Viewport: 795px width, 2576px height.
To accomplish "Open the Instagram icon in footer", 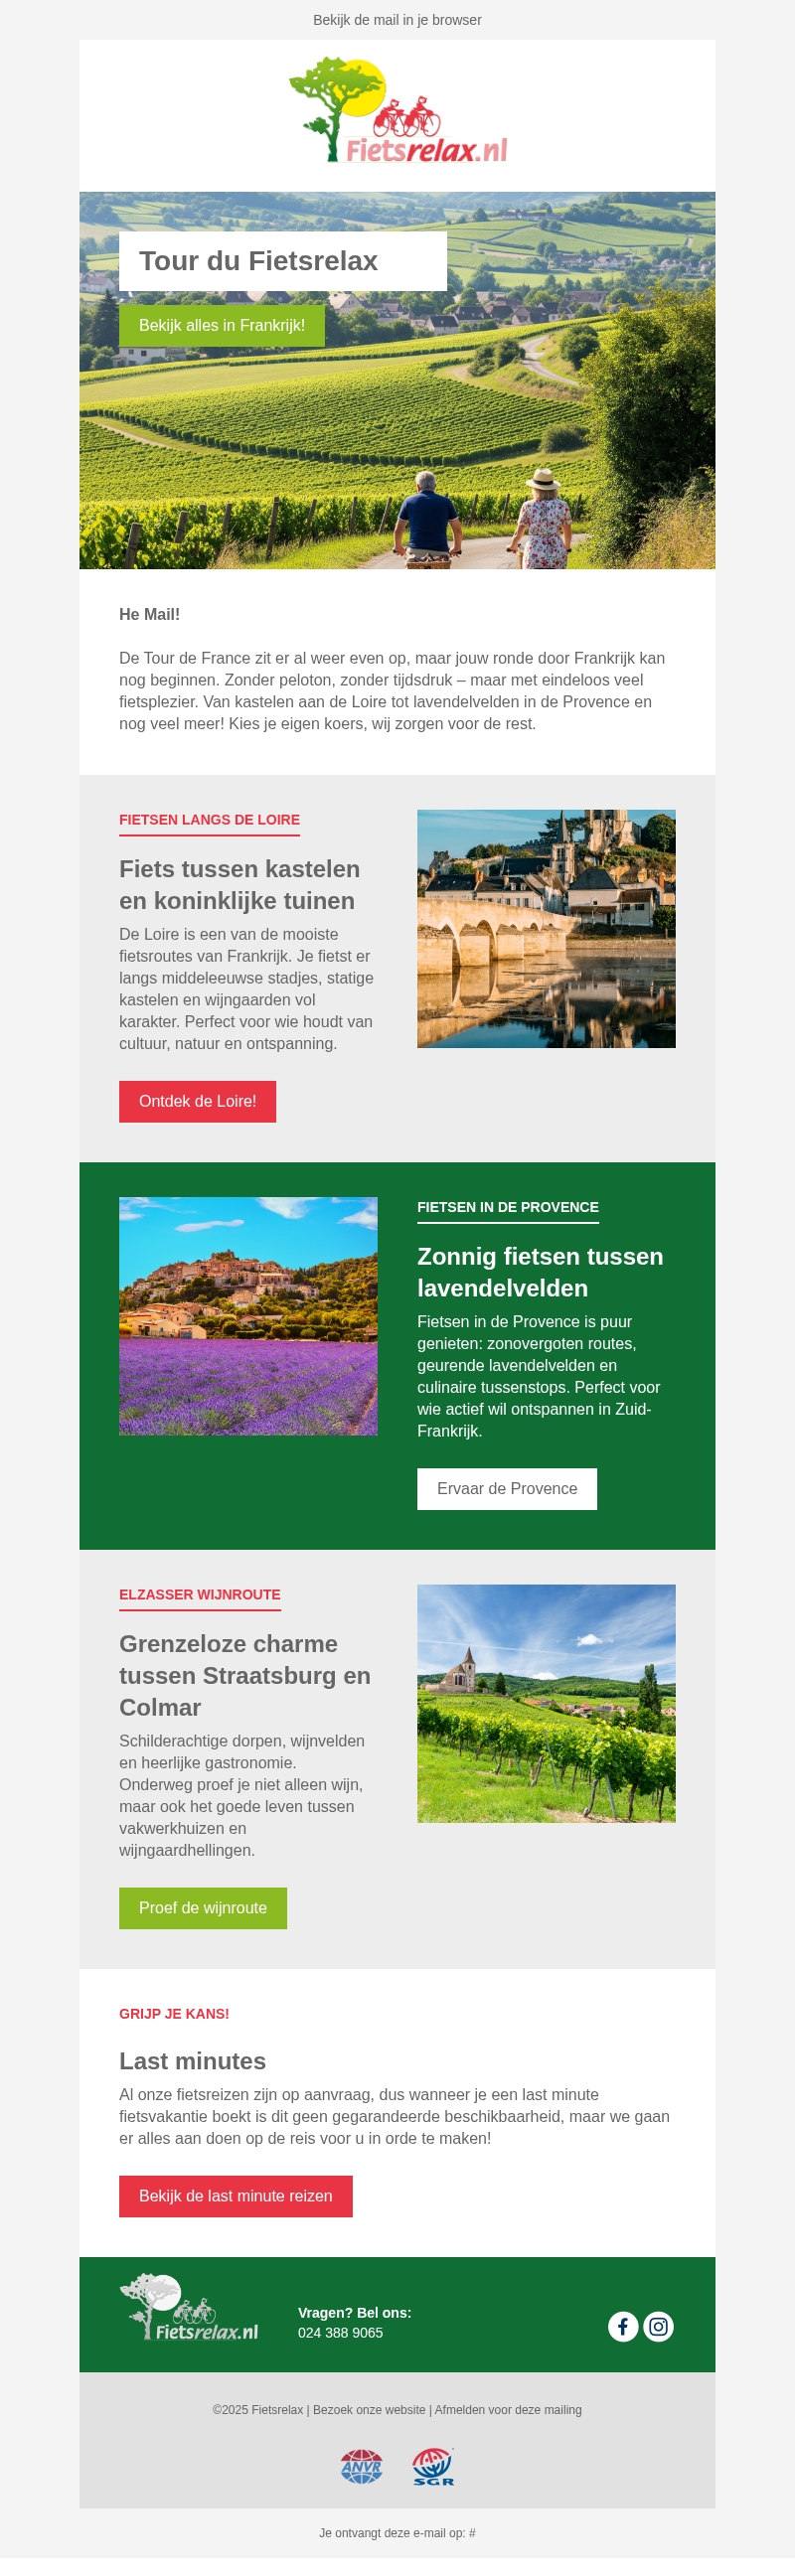I will coord(658,2326).
